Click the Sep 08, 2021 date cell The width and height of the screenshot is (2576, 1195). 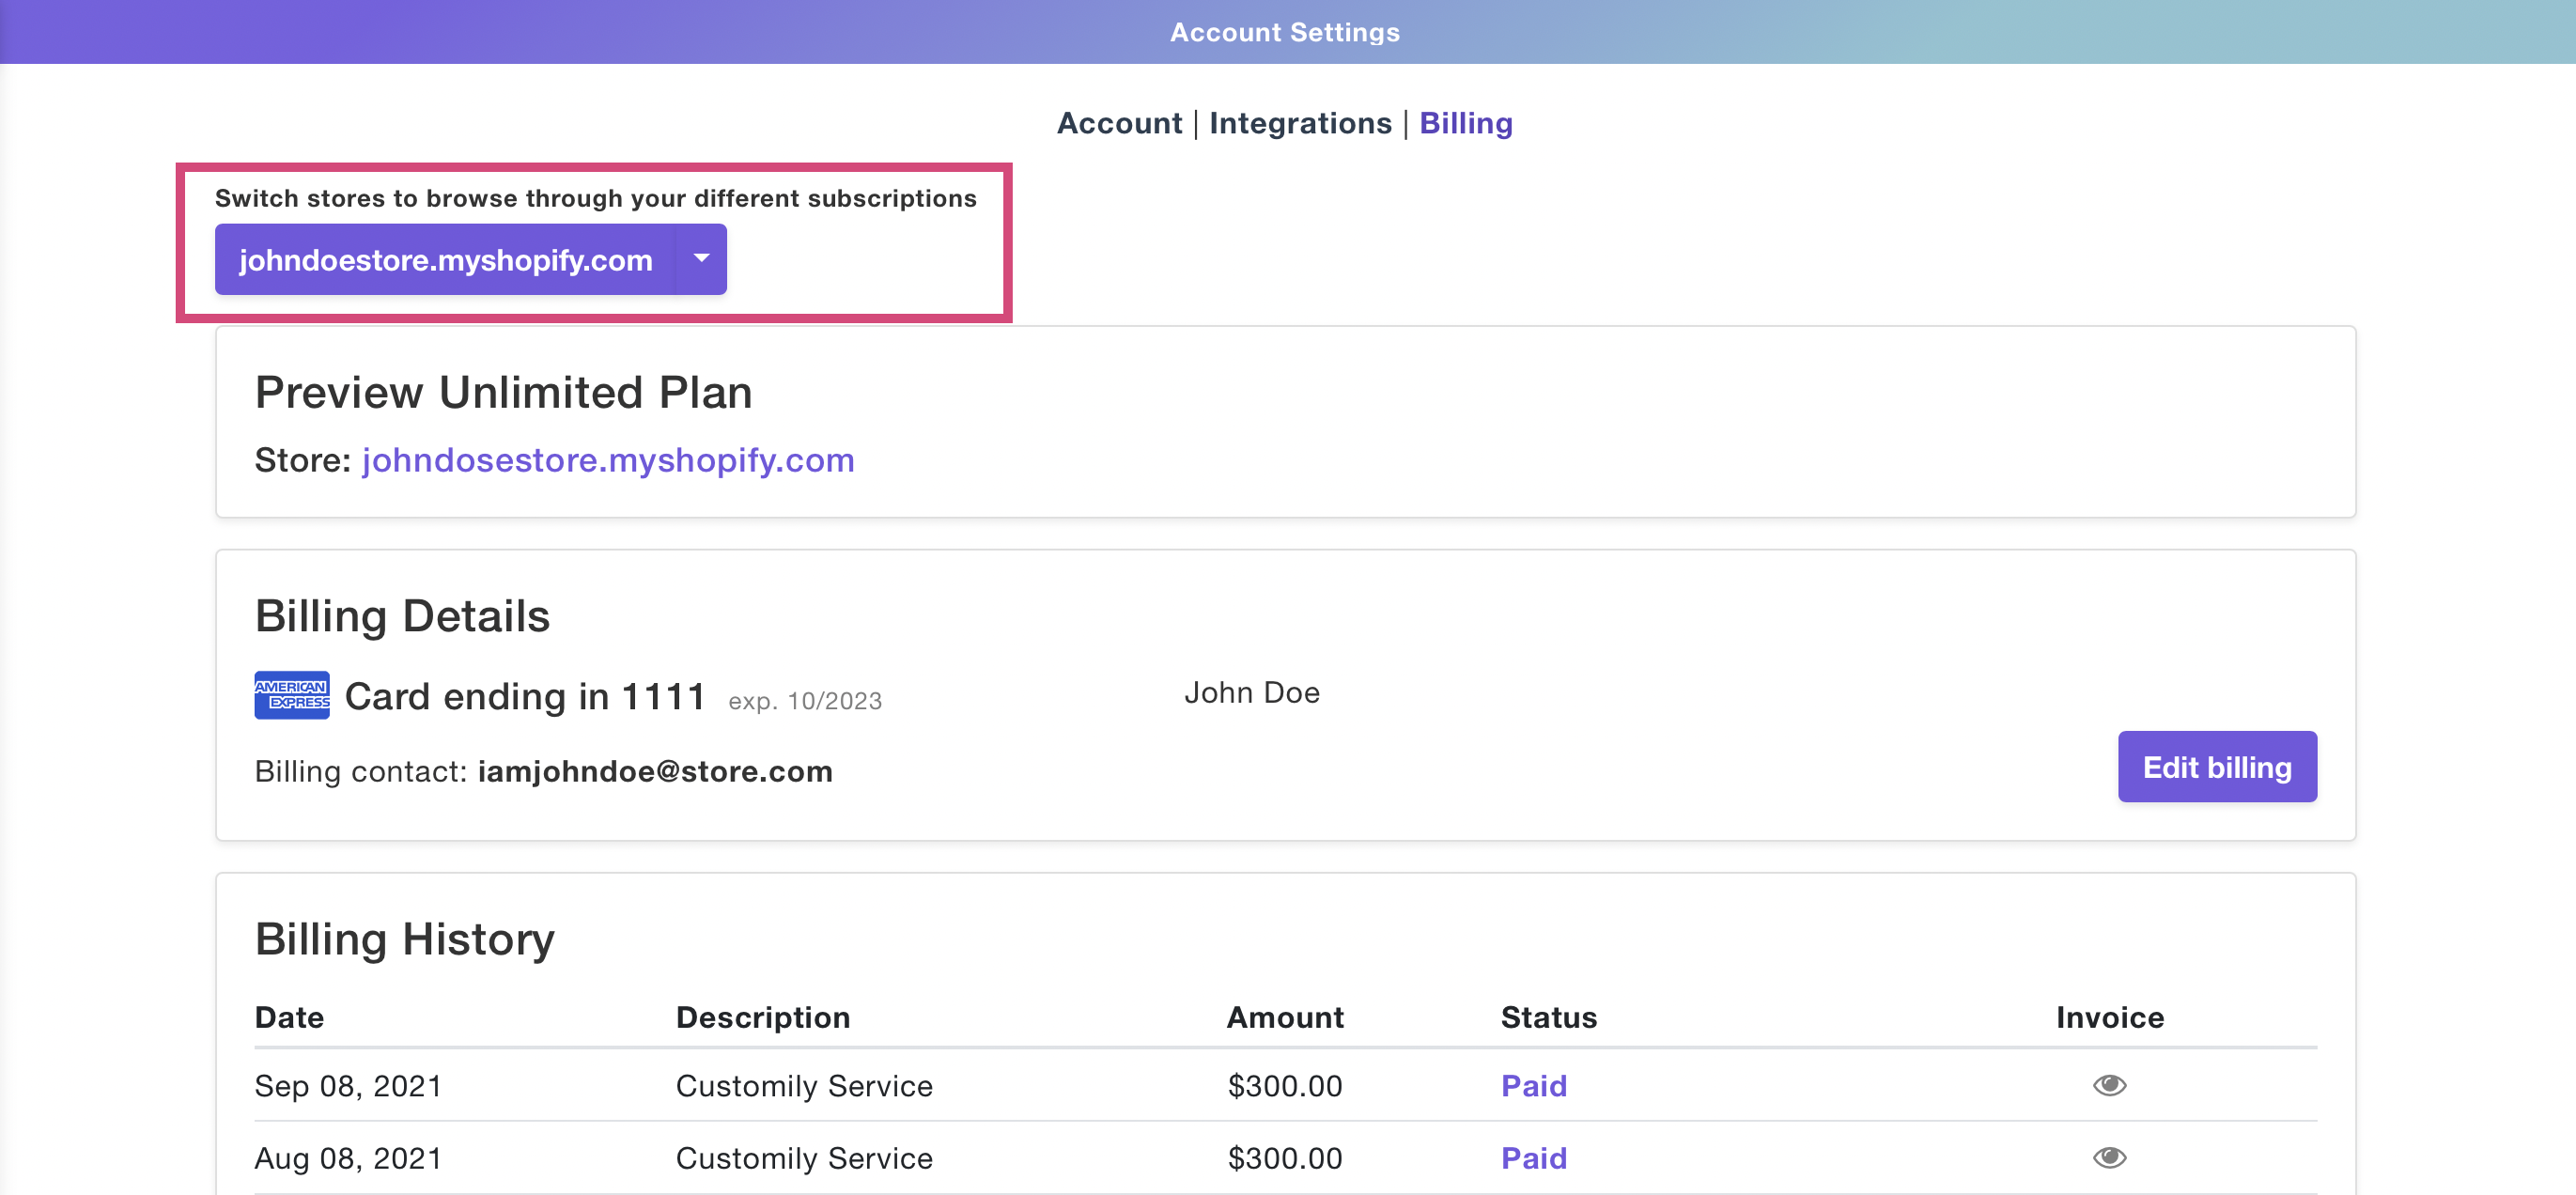[348, 1085]
